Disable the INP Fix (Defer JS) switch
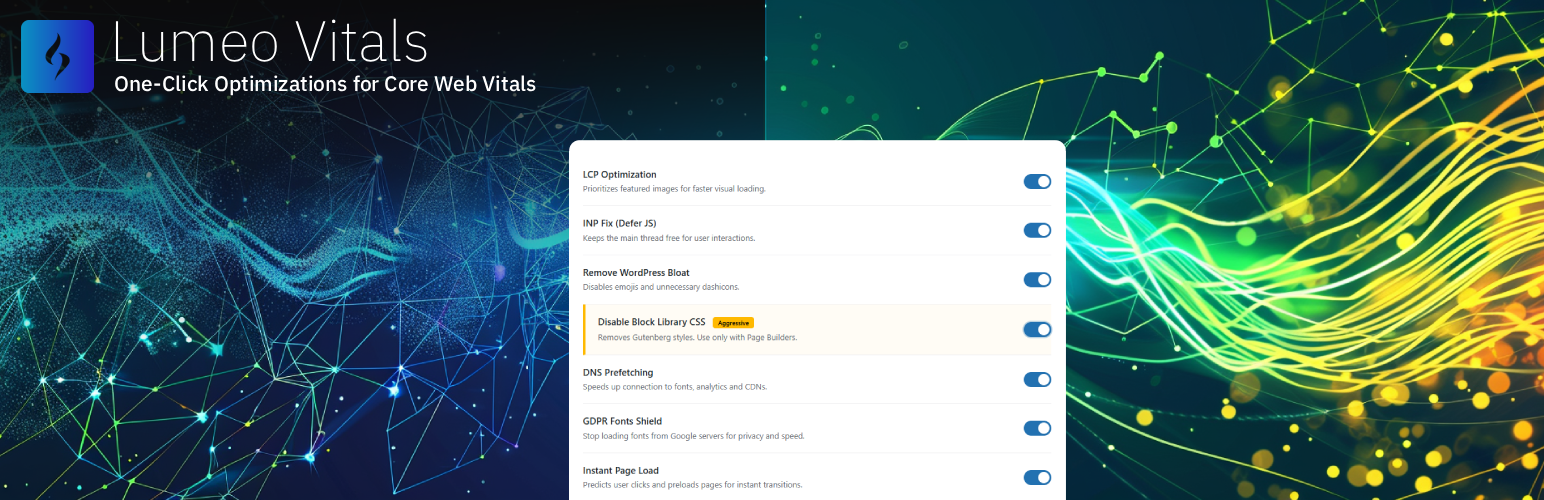 pos(1037,230)
